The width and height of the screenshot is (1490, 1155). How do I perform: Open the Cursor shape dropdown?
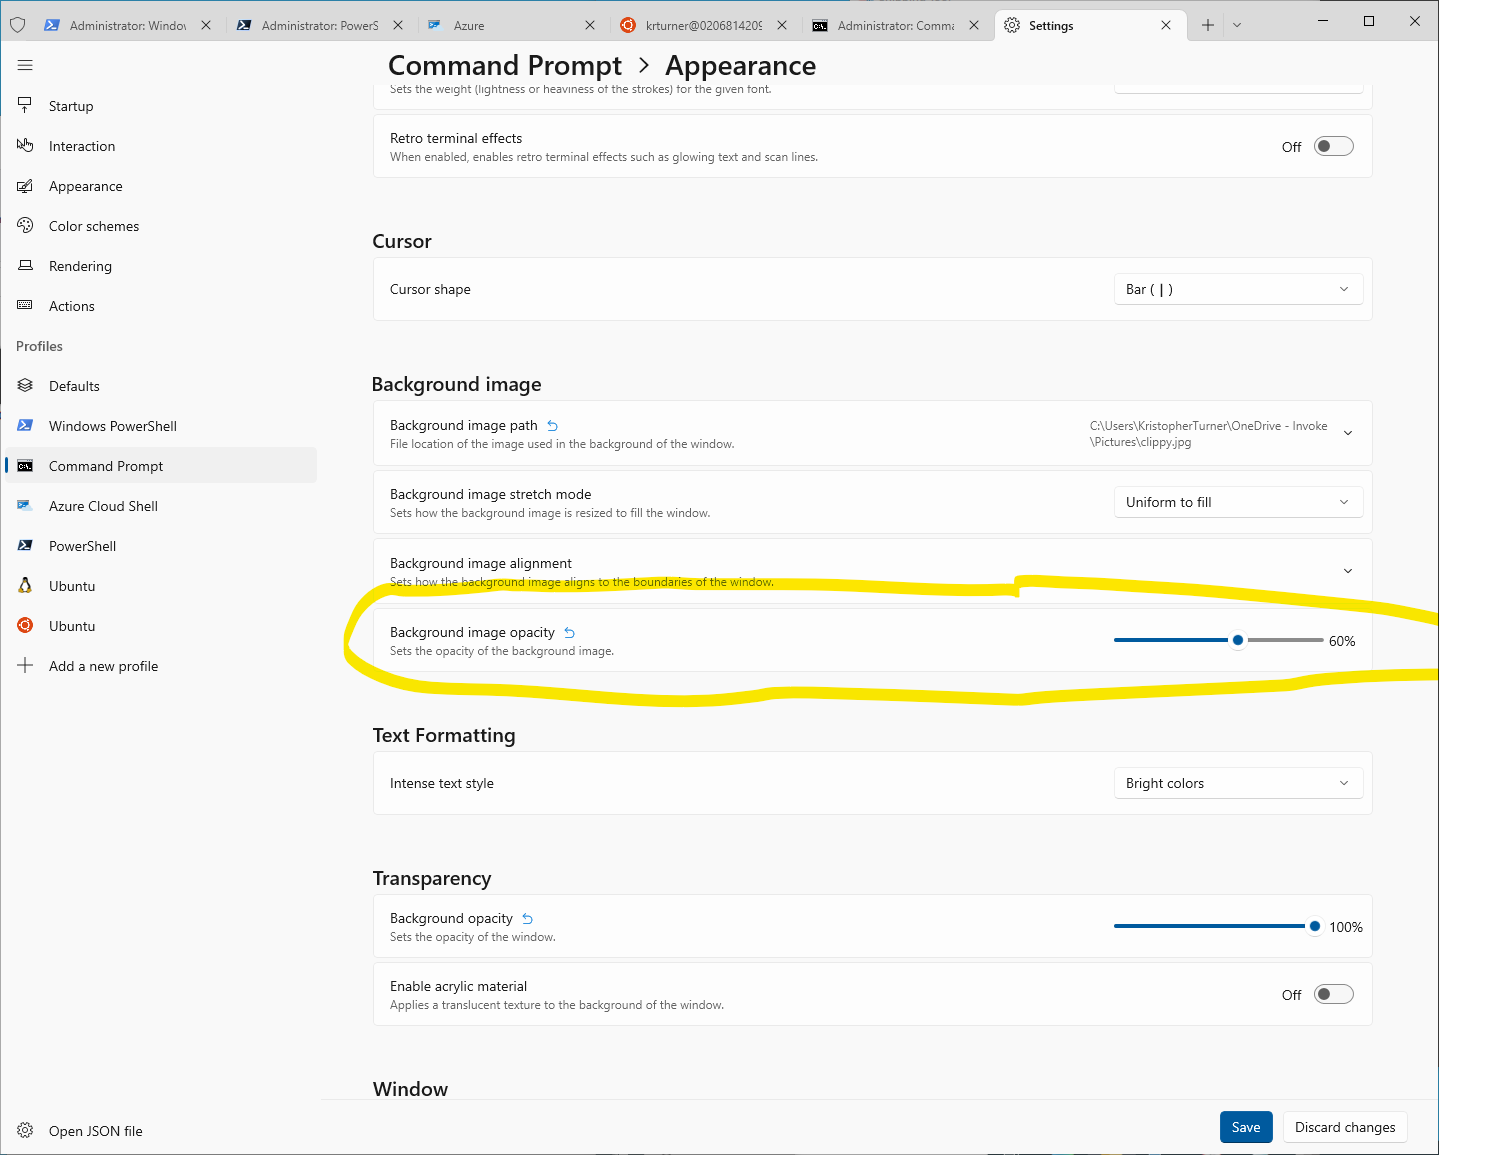(1237, 290)
